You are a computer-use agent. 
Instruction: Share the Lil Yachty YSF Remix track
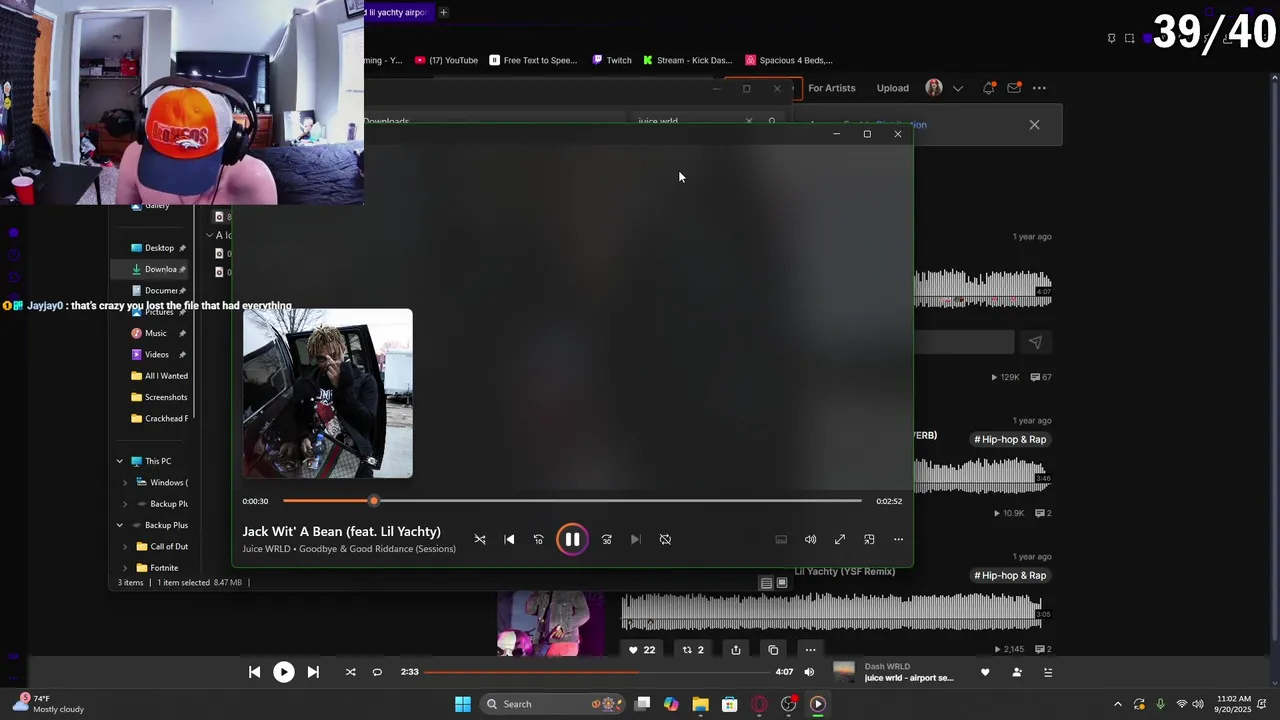[x=735, y=650]
